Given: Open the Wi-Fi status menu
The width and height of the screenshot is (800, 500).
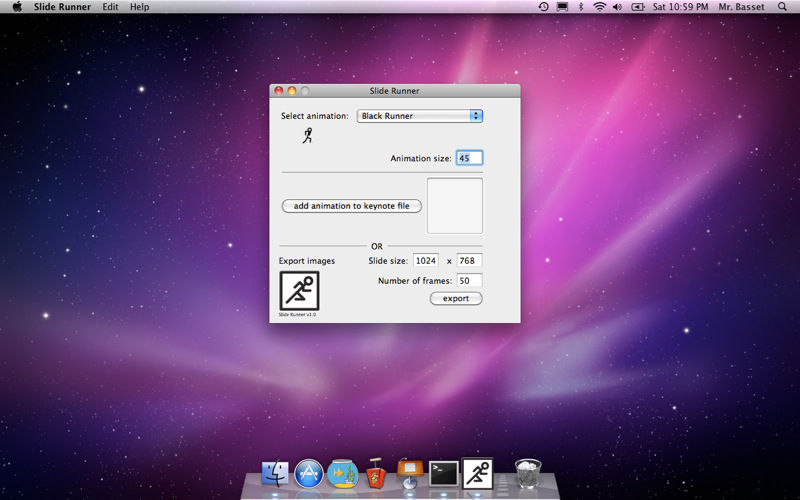Looking at the screenshot, I should [x=599, y=7].
